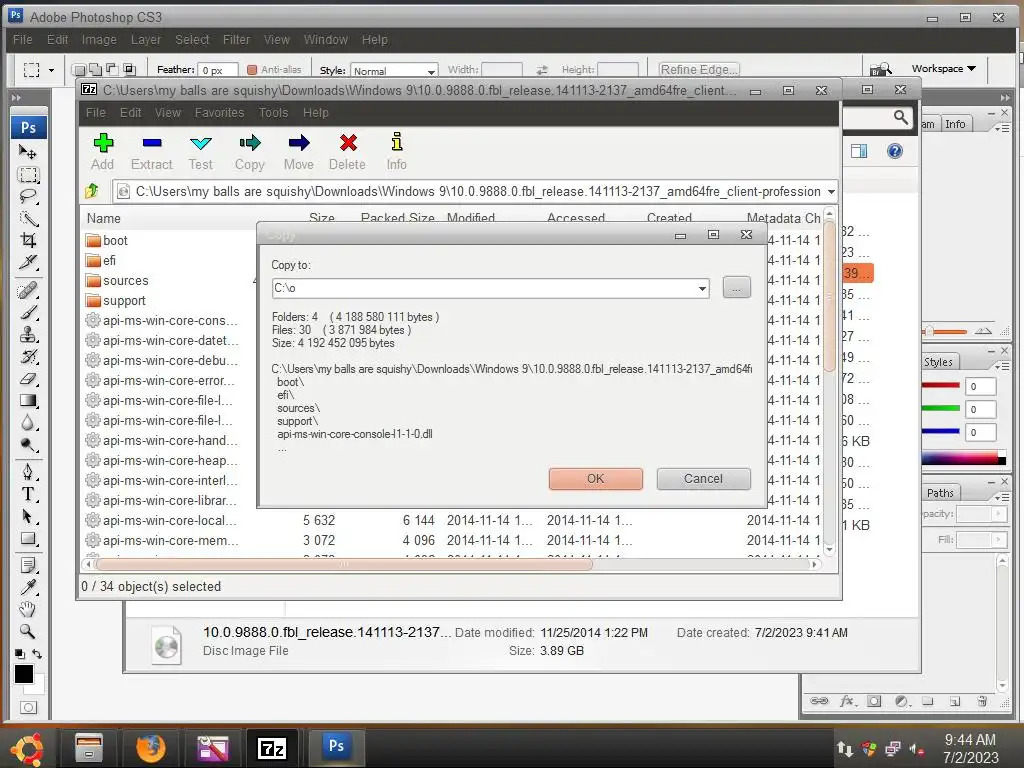Expand the collapsed toolbox arrows

tap(16, 97)
